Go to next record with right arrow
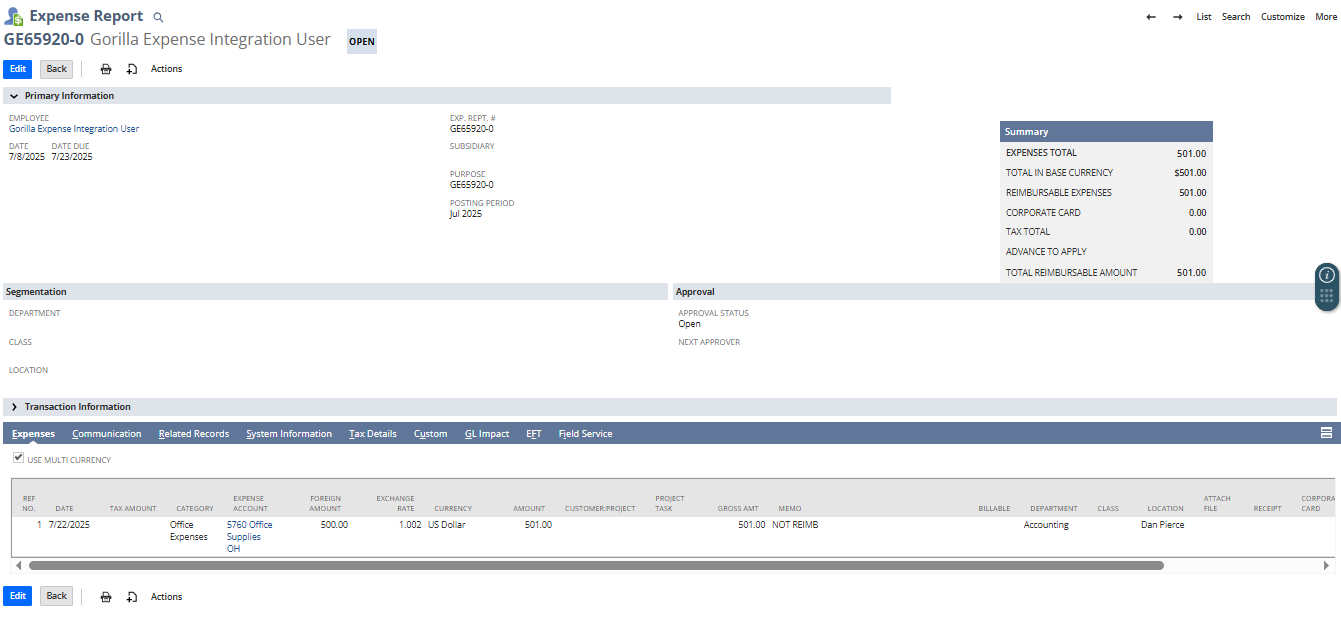The height and width of the screenshot is (617, 1341). pos(1177,17)
